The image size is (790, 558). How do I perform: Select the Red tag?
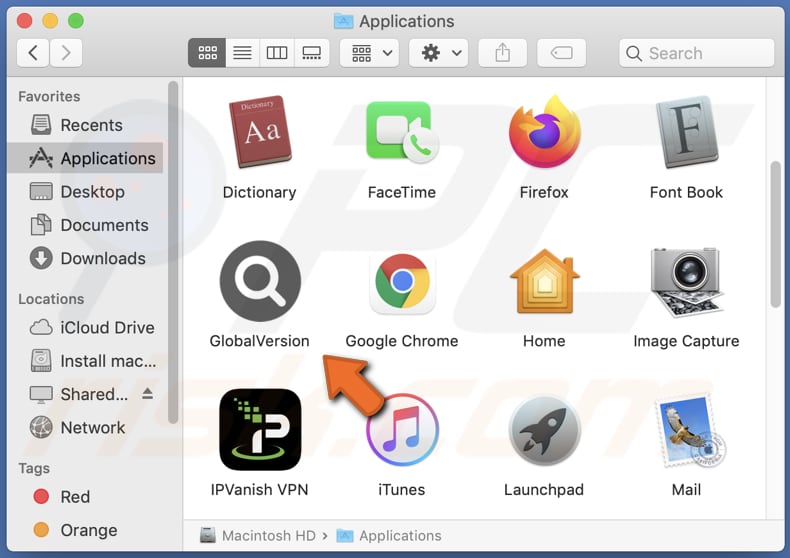click(x=85, y=497)
